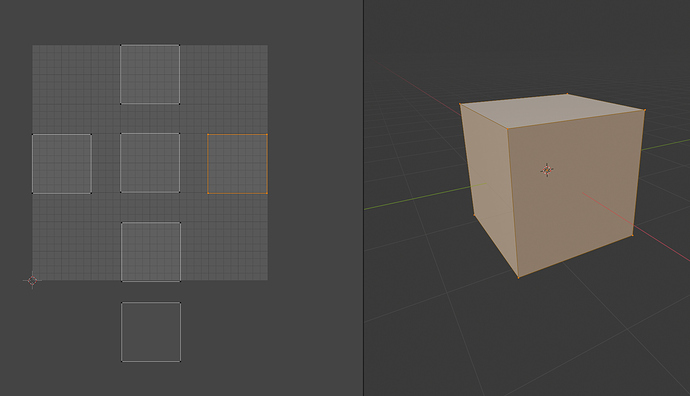
Task: Select the center UV island square
Action: [x=150, y=163]
